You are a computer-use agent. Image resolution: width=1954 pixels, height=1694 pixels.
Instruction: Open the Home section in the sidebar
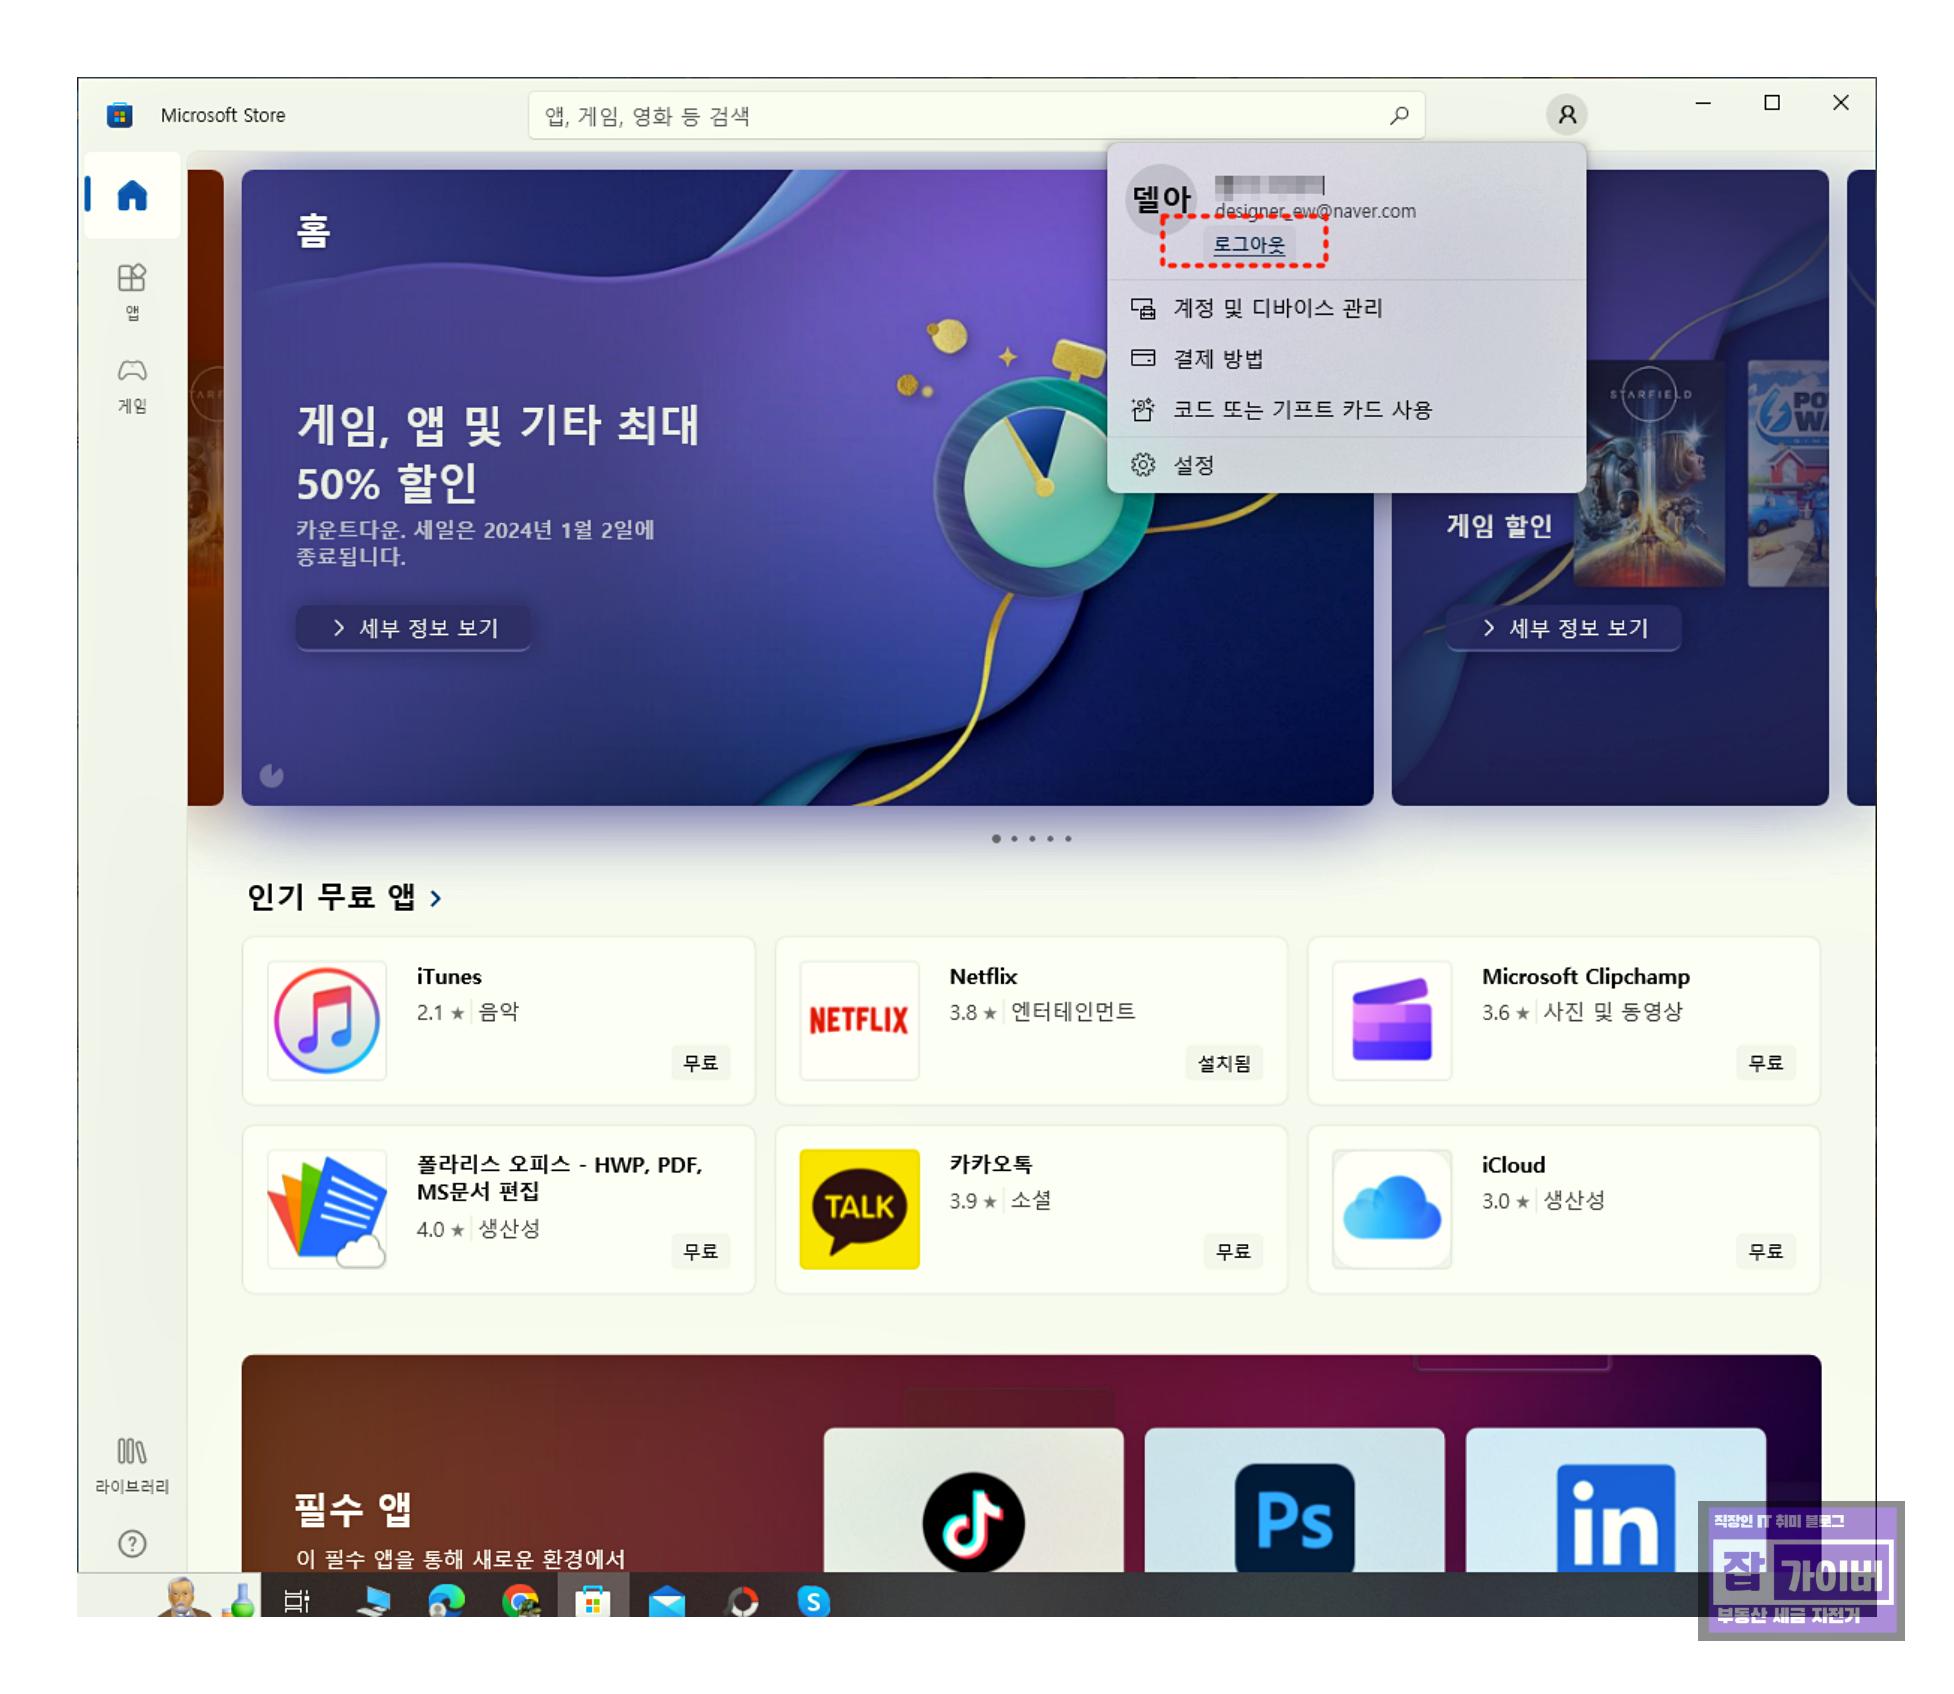131,197
